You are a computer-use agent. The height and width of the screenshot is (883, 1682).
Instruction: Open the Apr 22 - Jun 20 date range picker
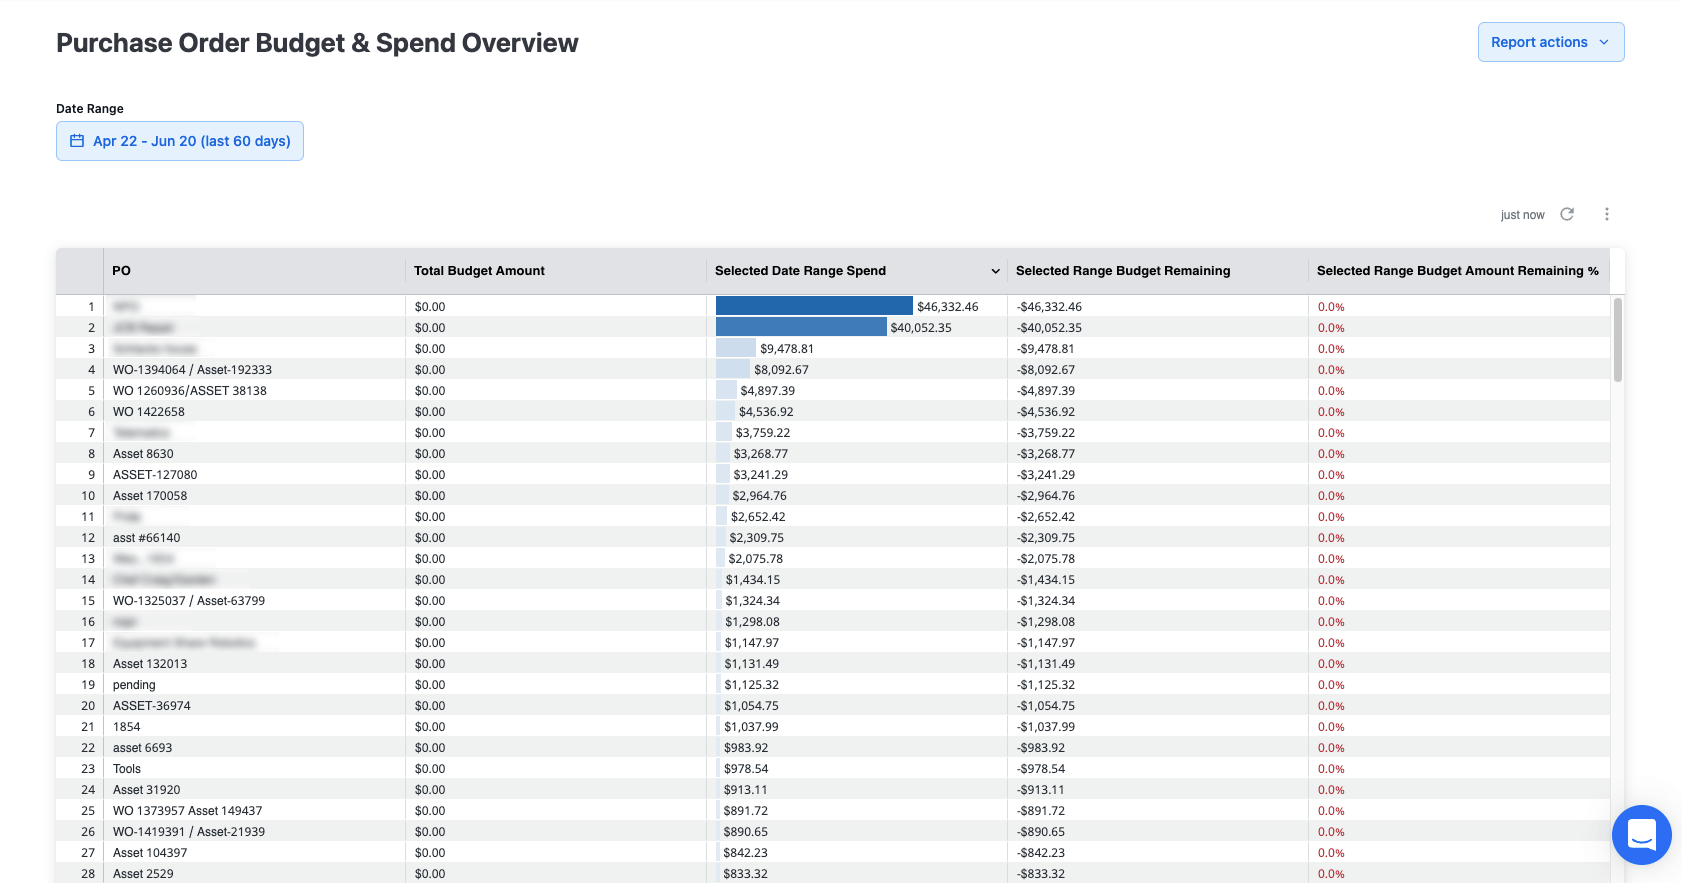coord(180,141)
